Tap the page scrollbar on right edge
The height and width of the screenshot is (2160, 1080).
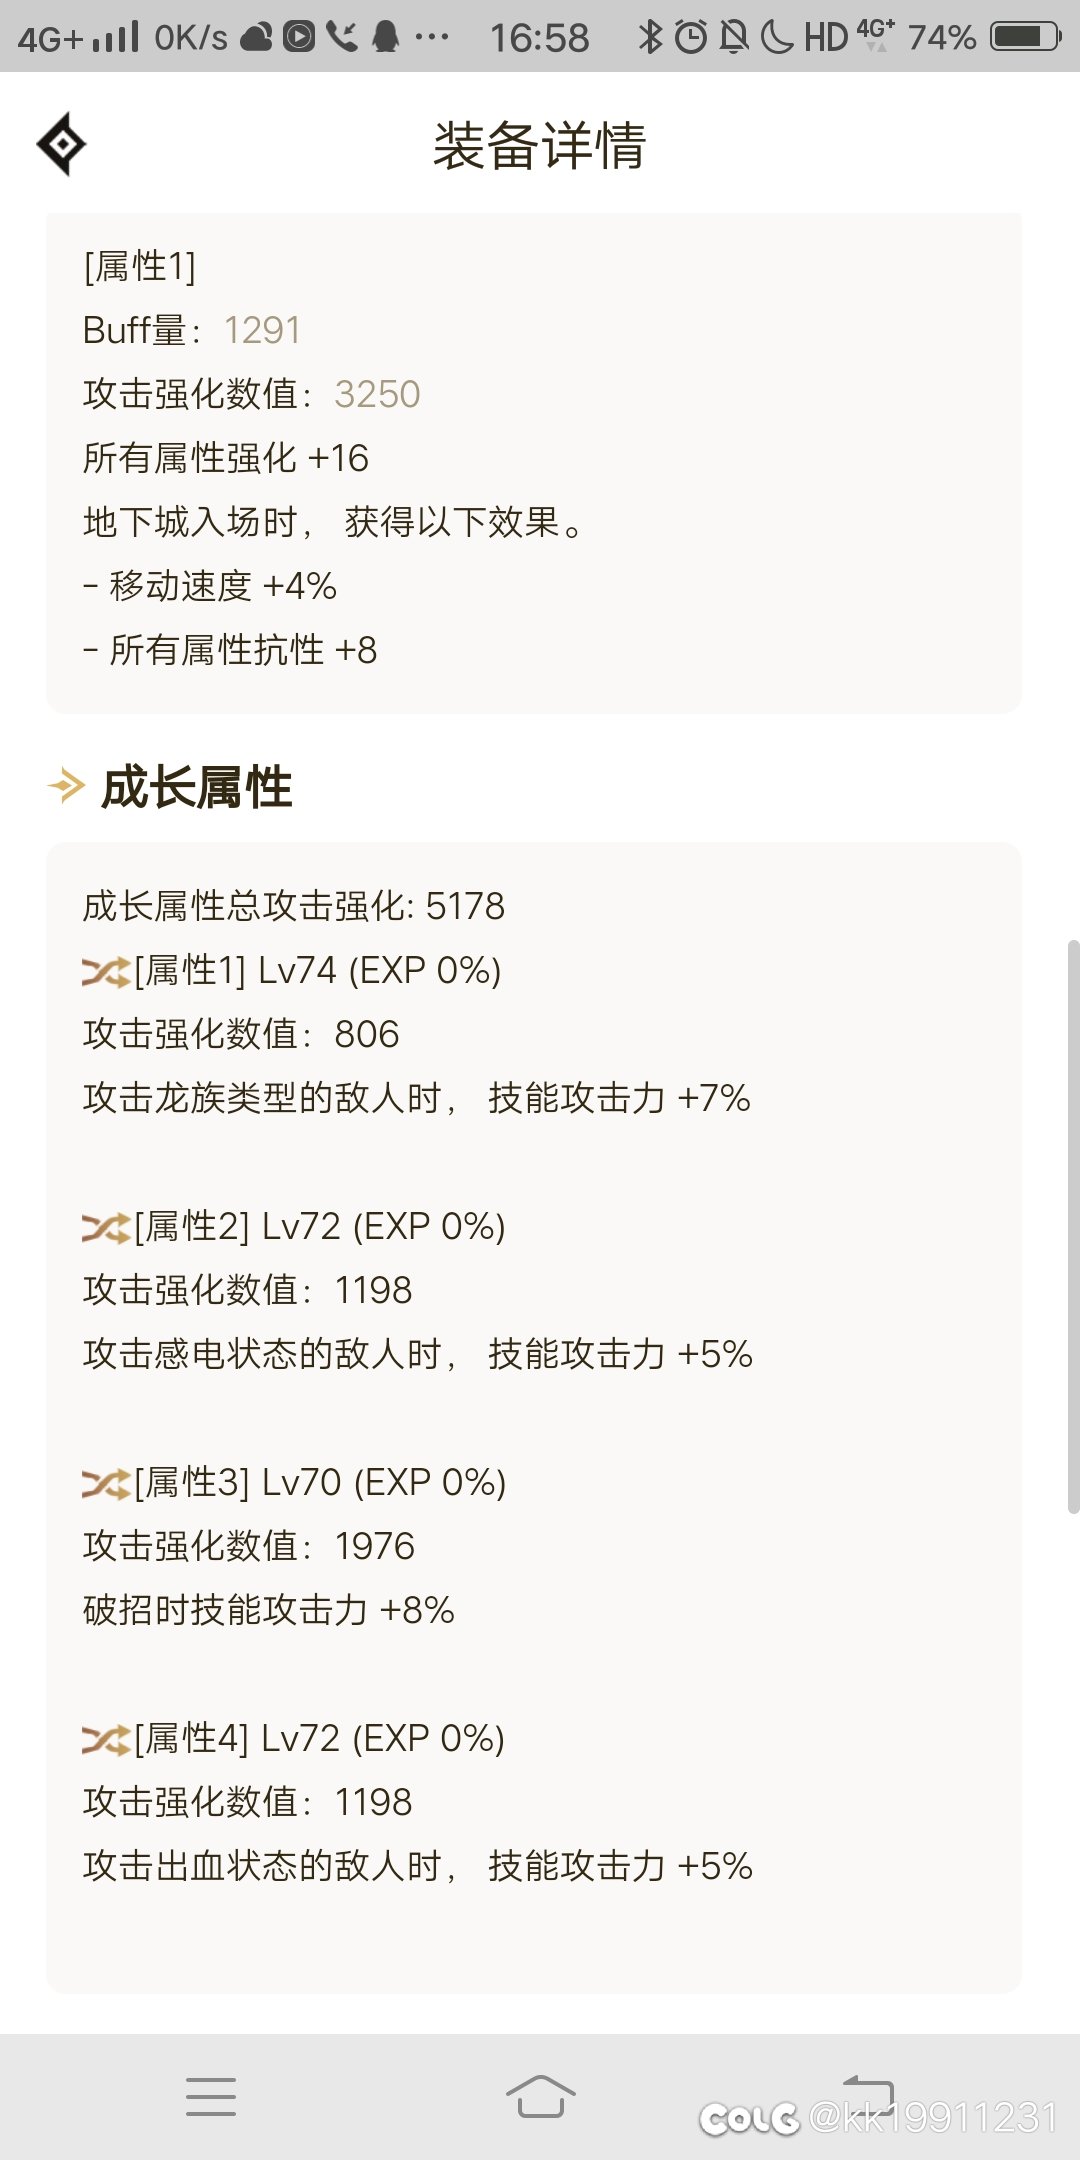[1073, 1227]
